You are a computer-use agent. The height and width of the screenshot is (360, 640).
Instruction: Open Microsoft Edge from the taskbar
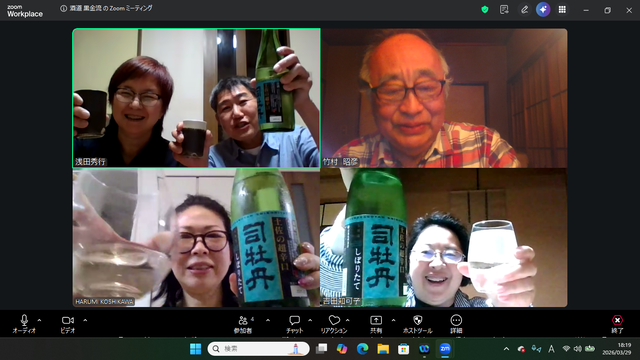[x=362, y=349]
